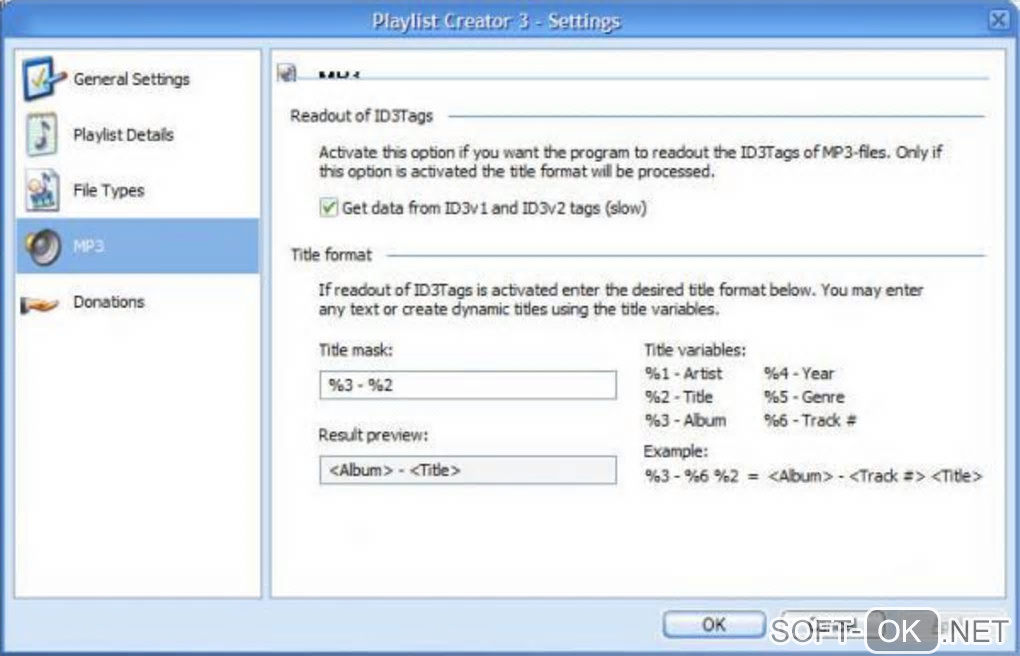Click the example '%3 - %6 %2 =' line

point(813,476)
